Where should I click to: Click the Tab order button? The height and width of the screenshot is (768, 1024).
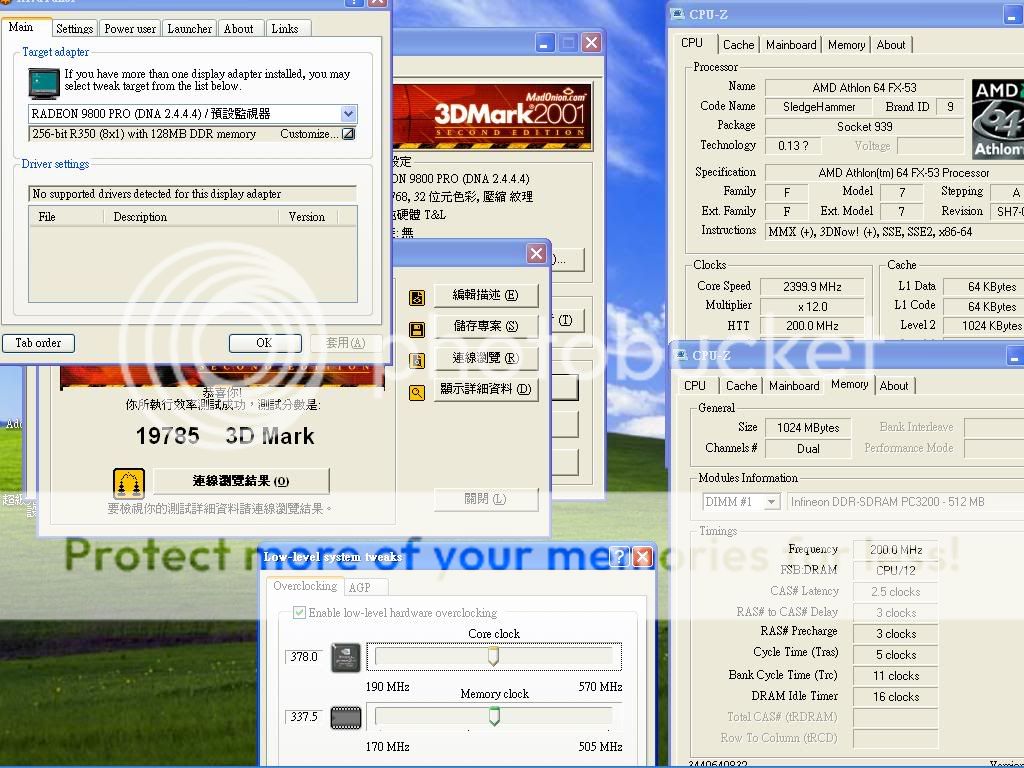pyautogui.click(x=38, y=343)
